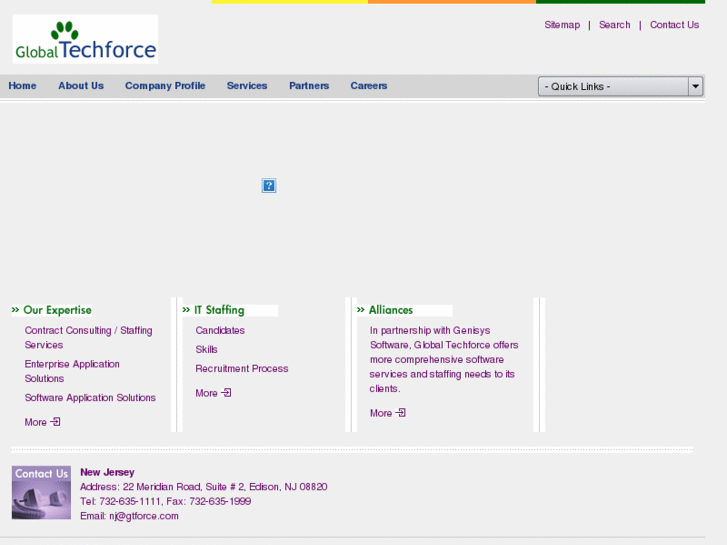727x545 pixels.
Task: Click arrow icon beside Our Expertise More
Action: 56,422
